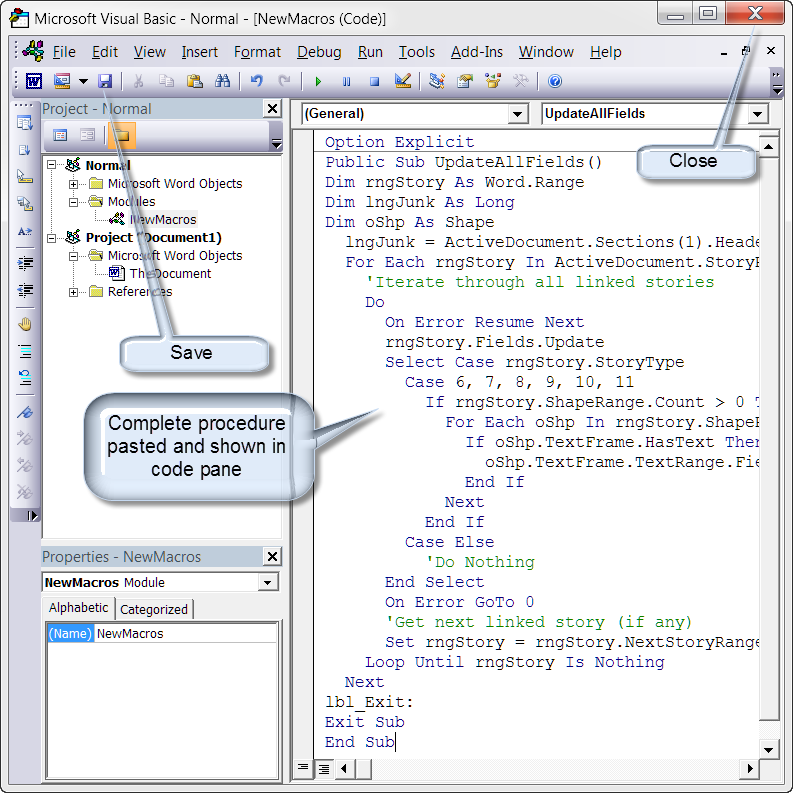The height and width of the screenshot is (793, 793).
Task: Expand the References folder node
Action: click(x=74, y=292)
